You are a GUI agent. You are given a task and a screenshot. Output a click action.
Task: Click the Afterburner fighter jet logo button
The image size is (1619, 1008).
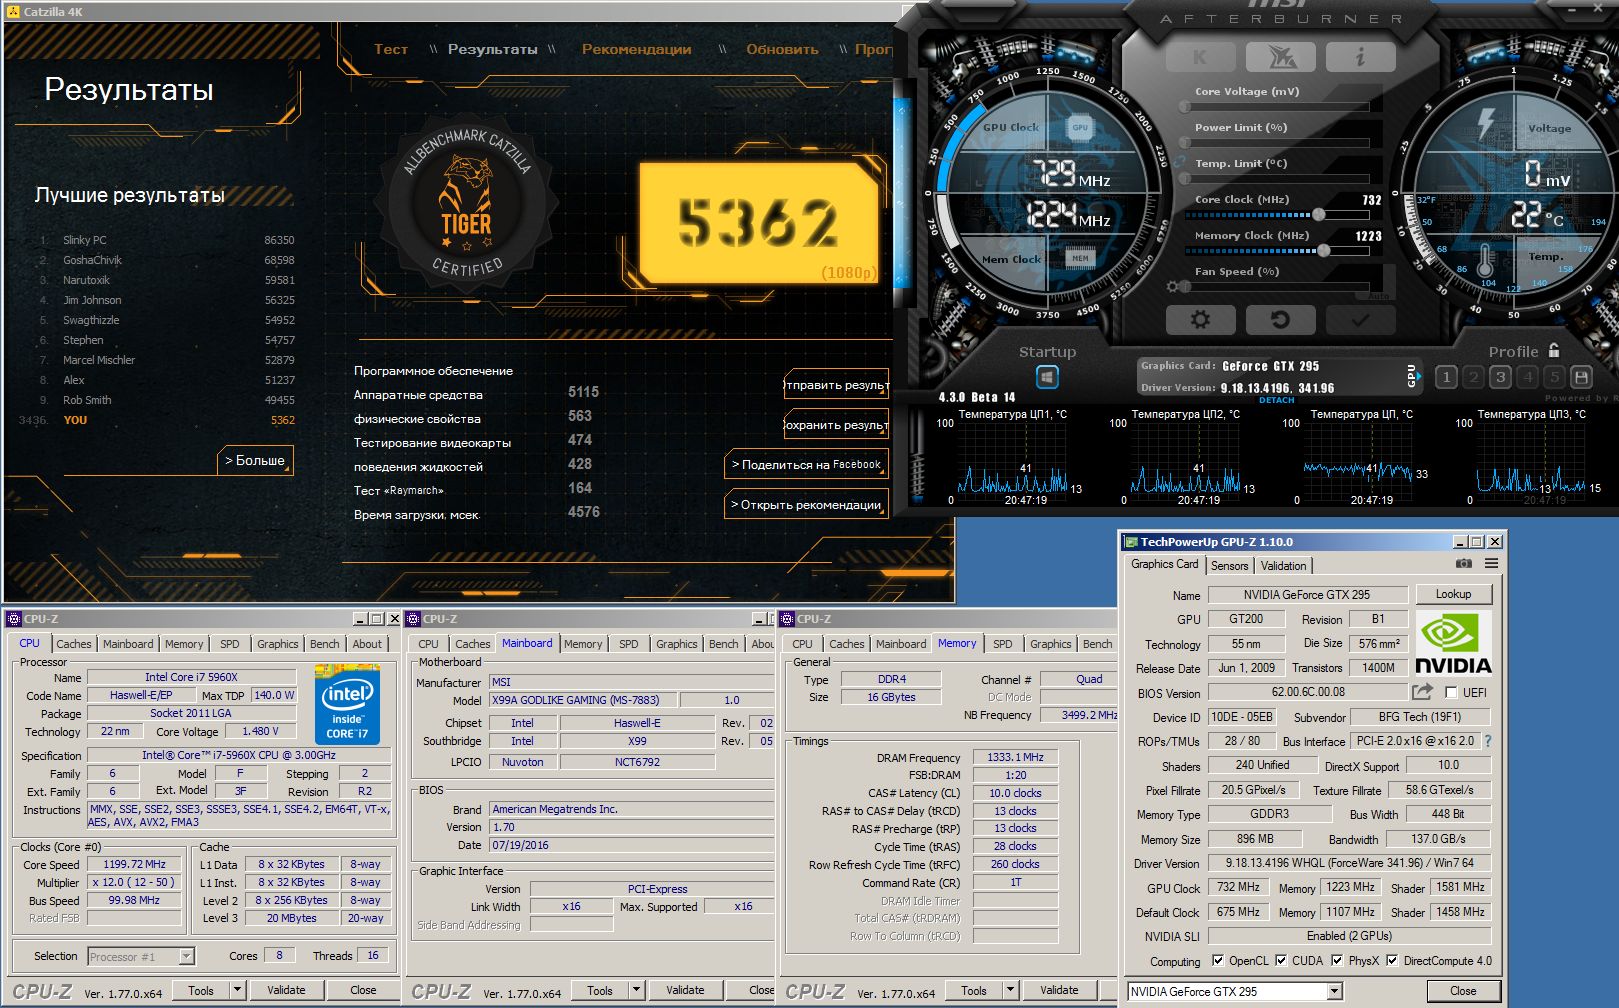coord(1280,57)
